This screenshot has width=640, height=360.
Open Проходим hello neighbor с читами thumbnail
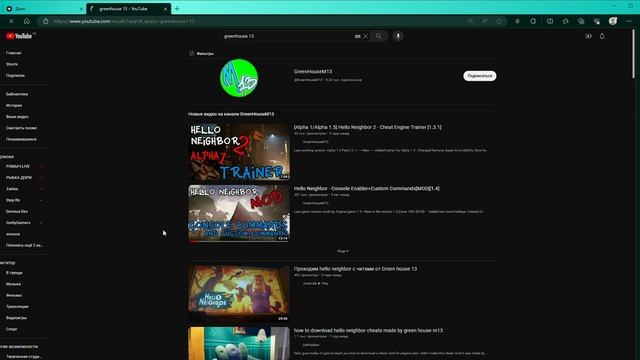(x=239, y=293)
